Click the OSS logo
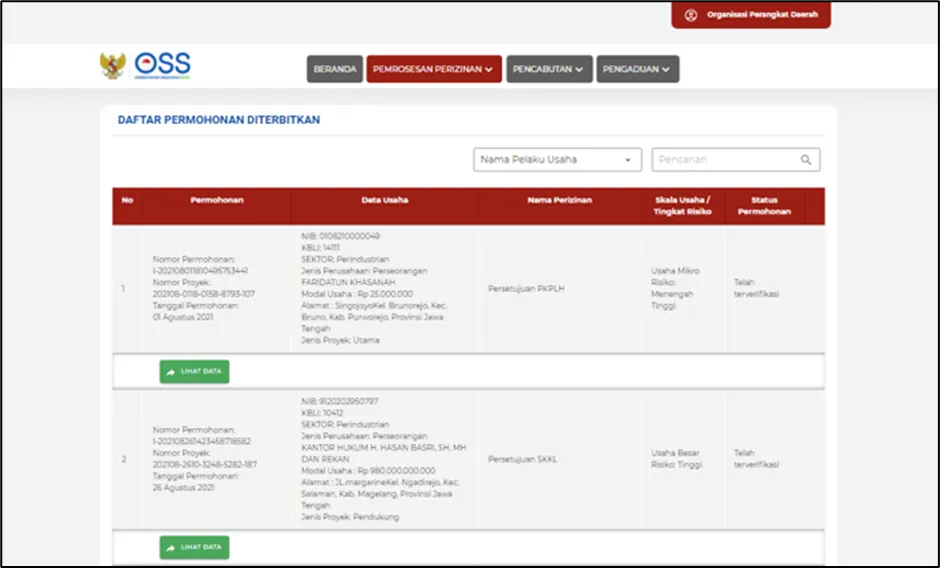The height and width of the screenshot is (568, 940). click(x=162, y=66)
